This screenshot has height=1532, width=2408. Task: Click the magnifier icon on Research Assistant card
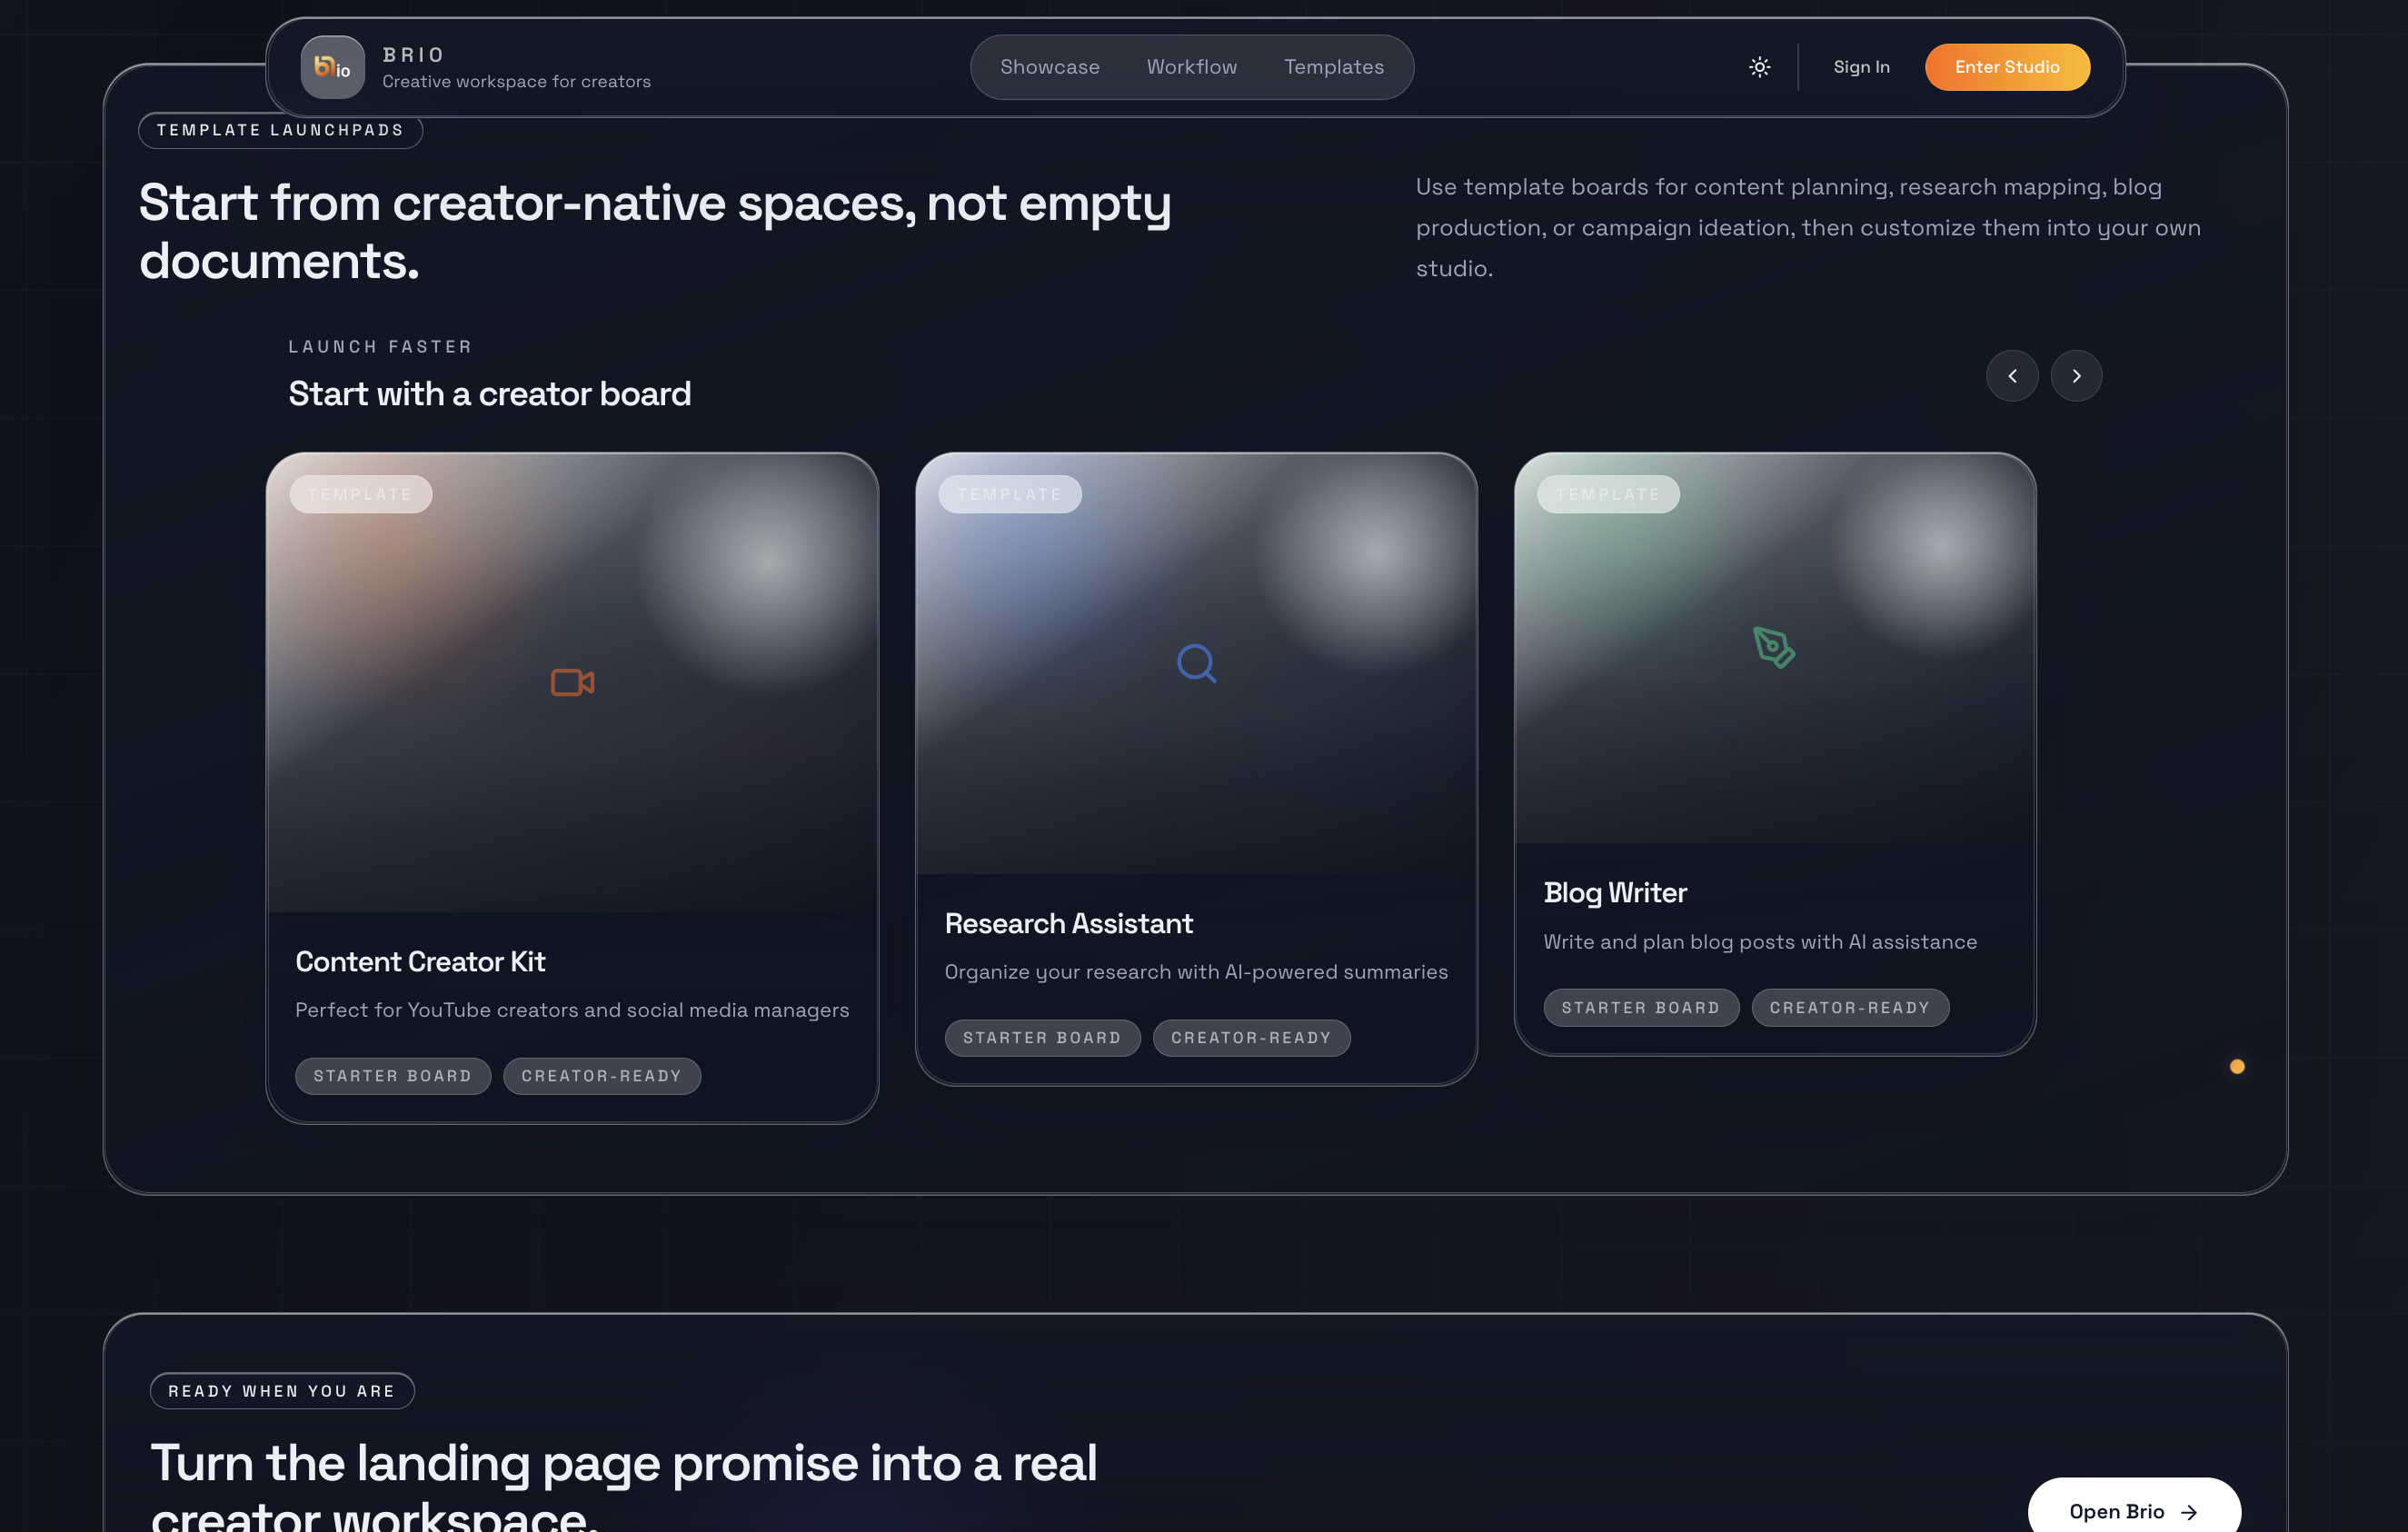[1196, 663]
